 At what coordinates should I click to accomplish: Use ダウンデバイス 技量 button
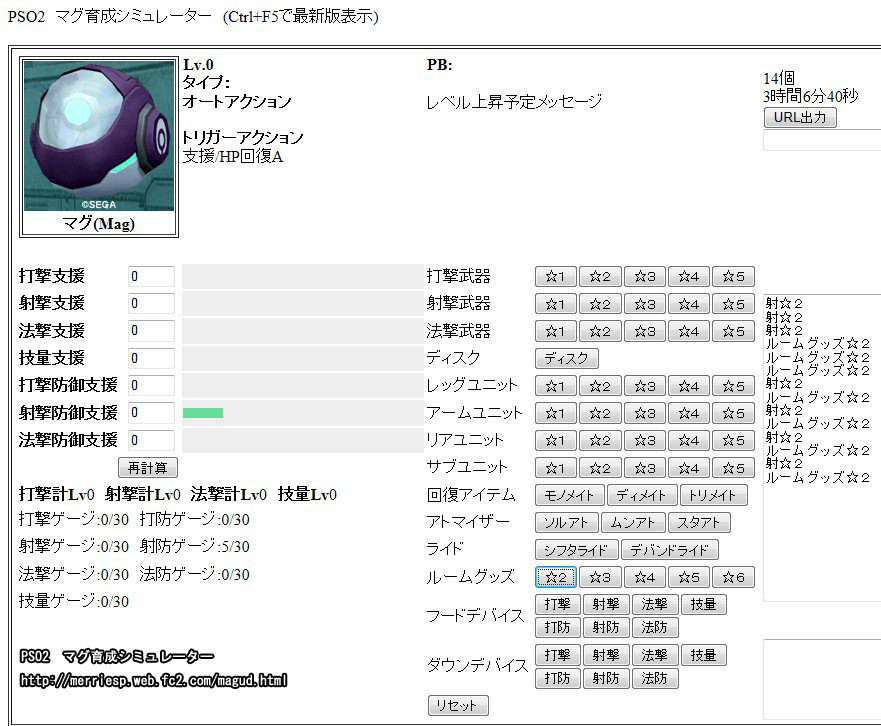[x=704, y=655]
